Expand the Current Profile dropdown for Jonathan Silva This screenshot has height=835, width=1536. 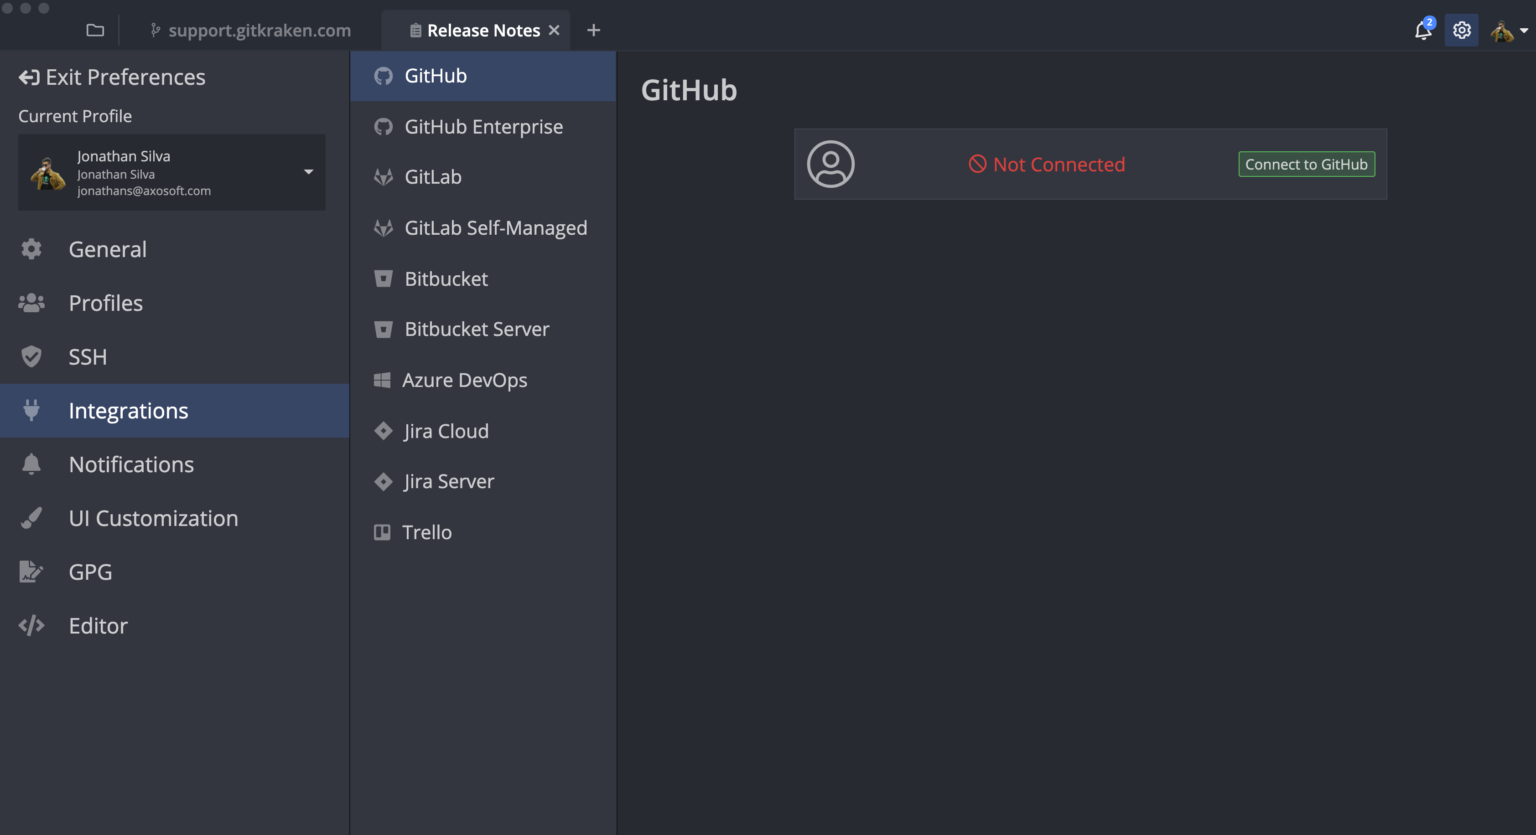coord(308,171)
